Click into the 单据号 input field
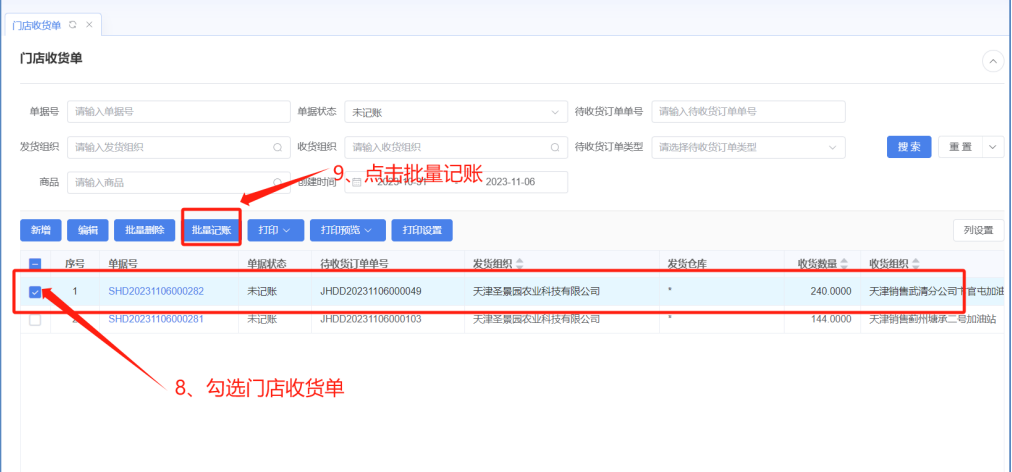 [x=177, y=112]
